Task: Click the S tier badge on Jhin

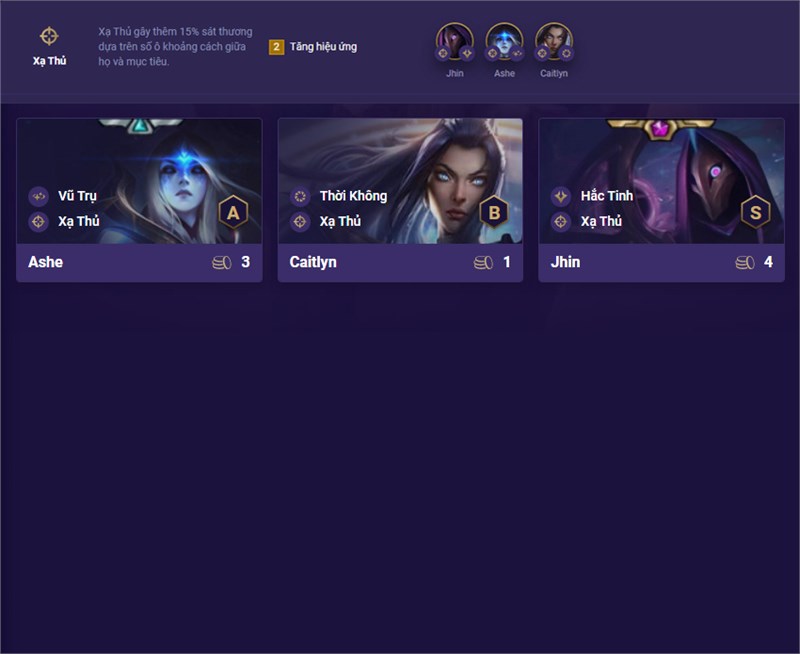Action: pos(756,212)
